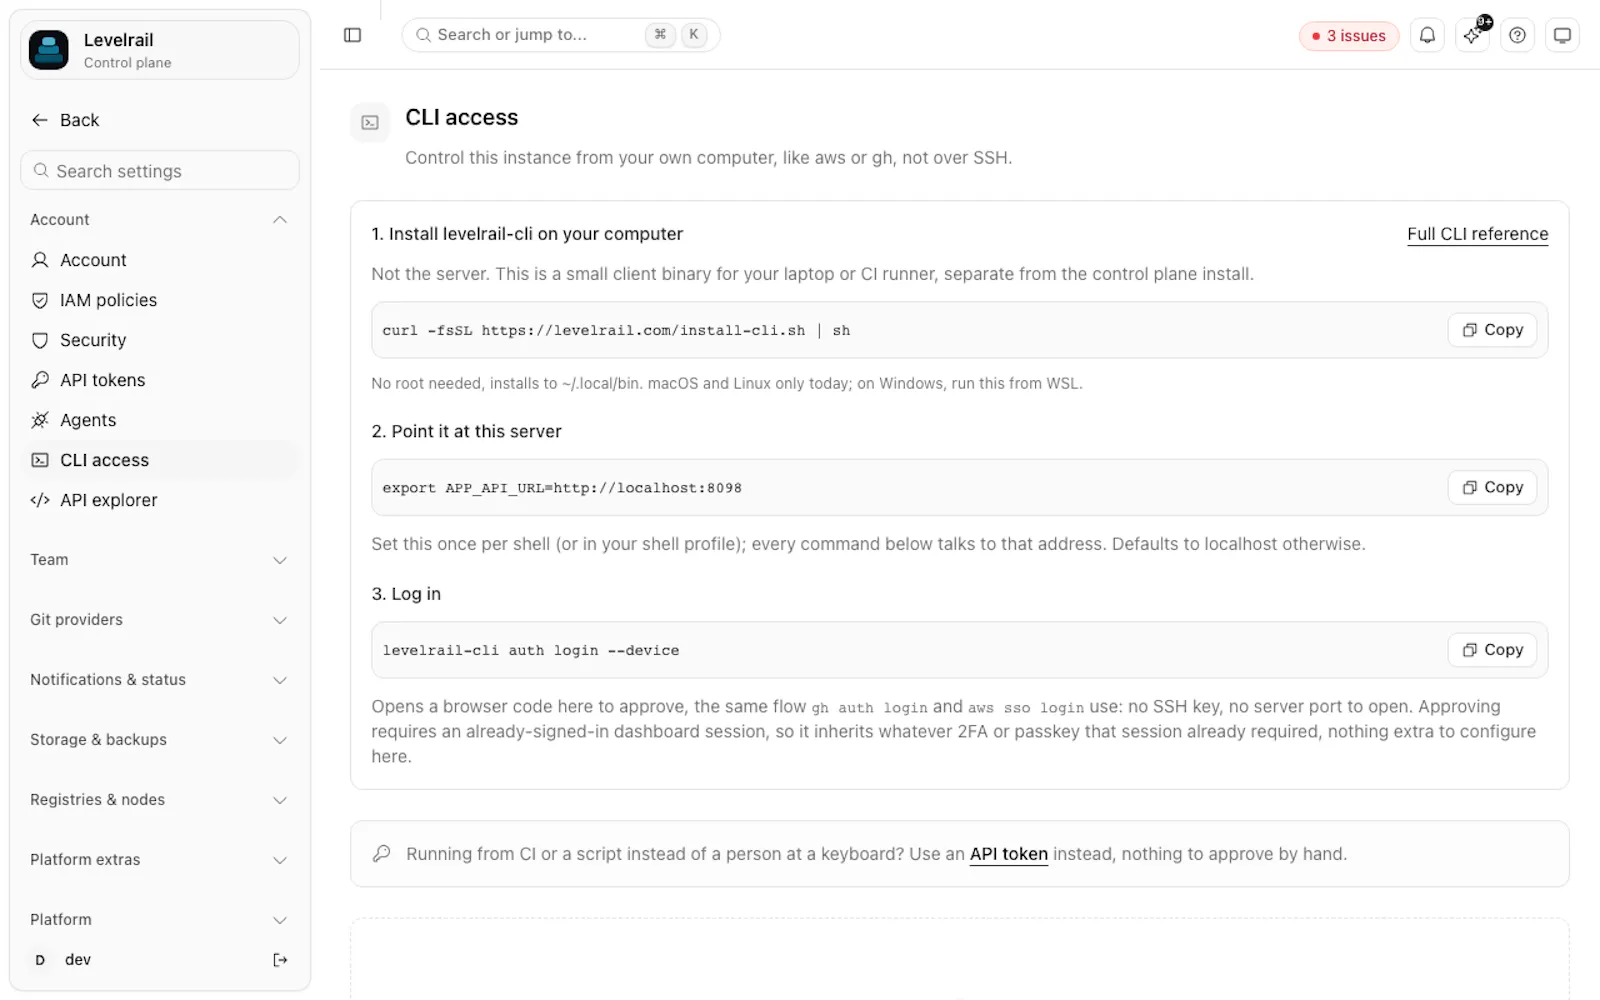Click the terminal icon beside CLI access heading

tap(370, 123)
